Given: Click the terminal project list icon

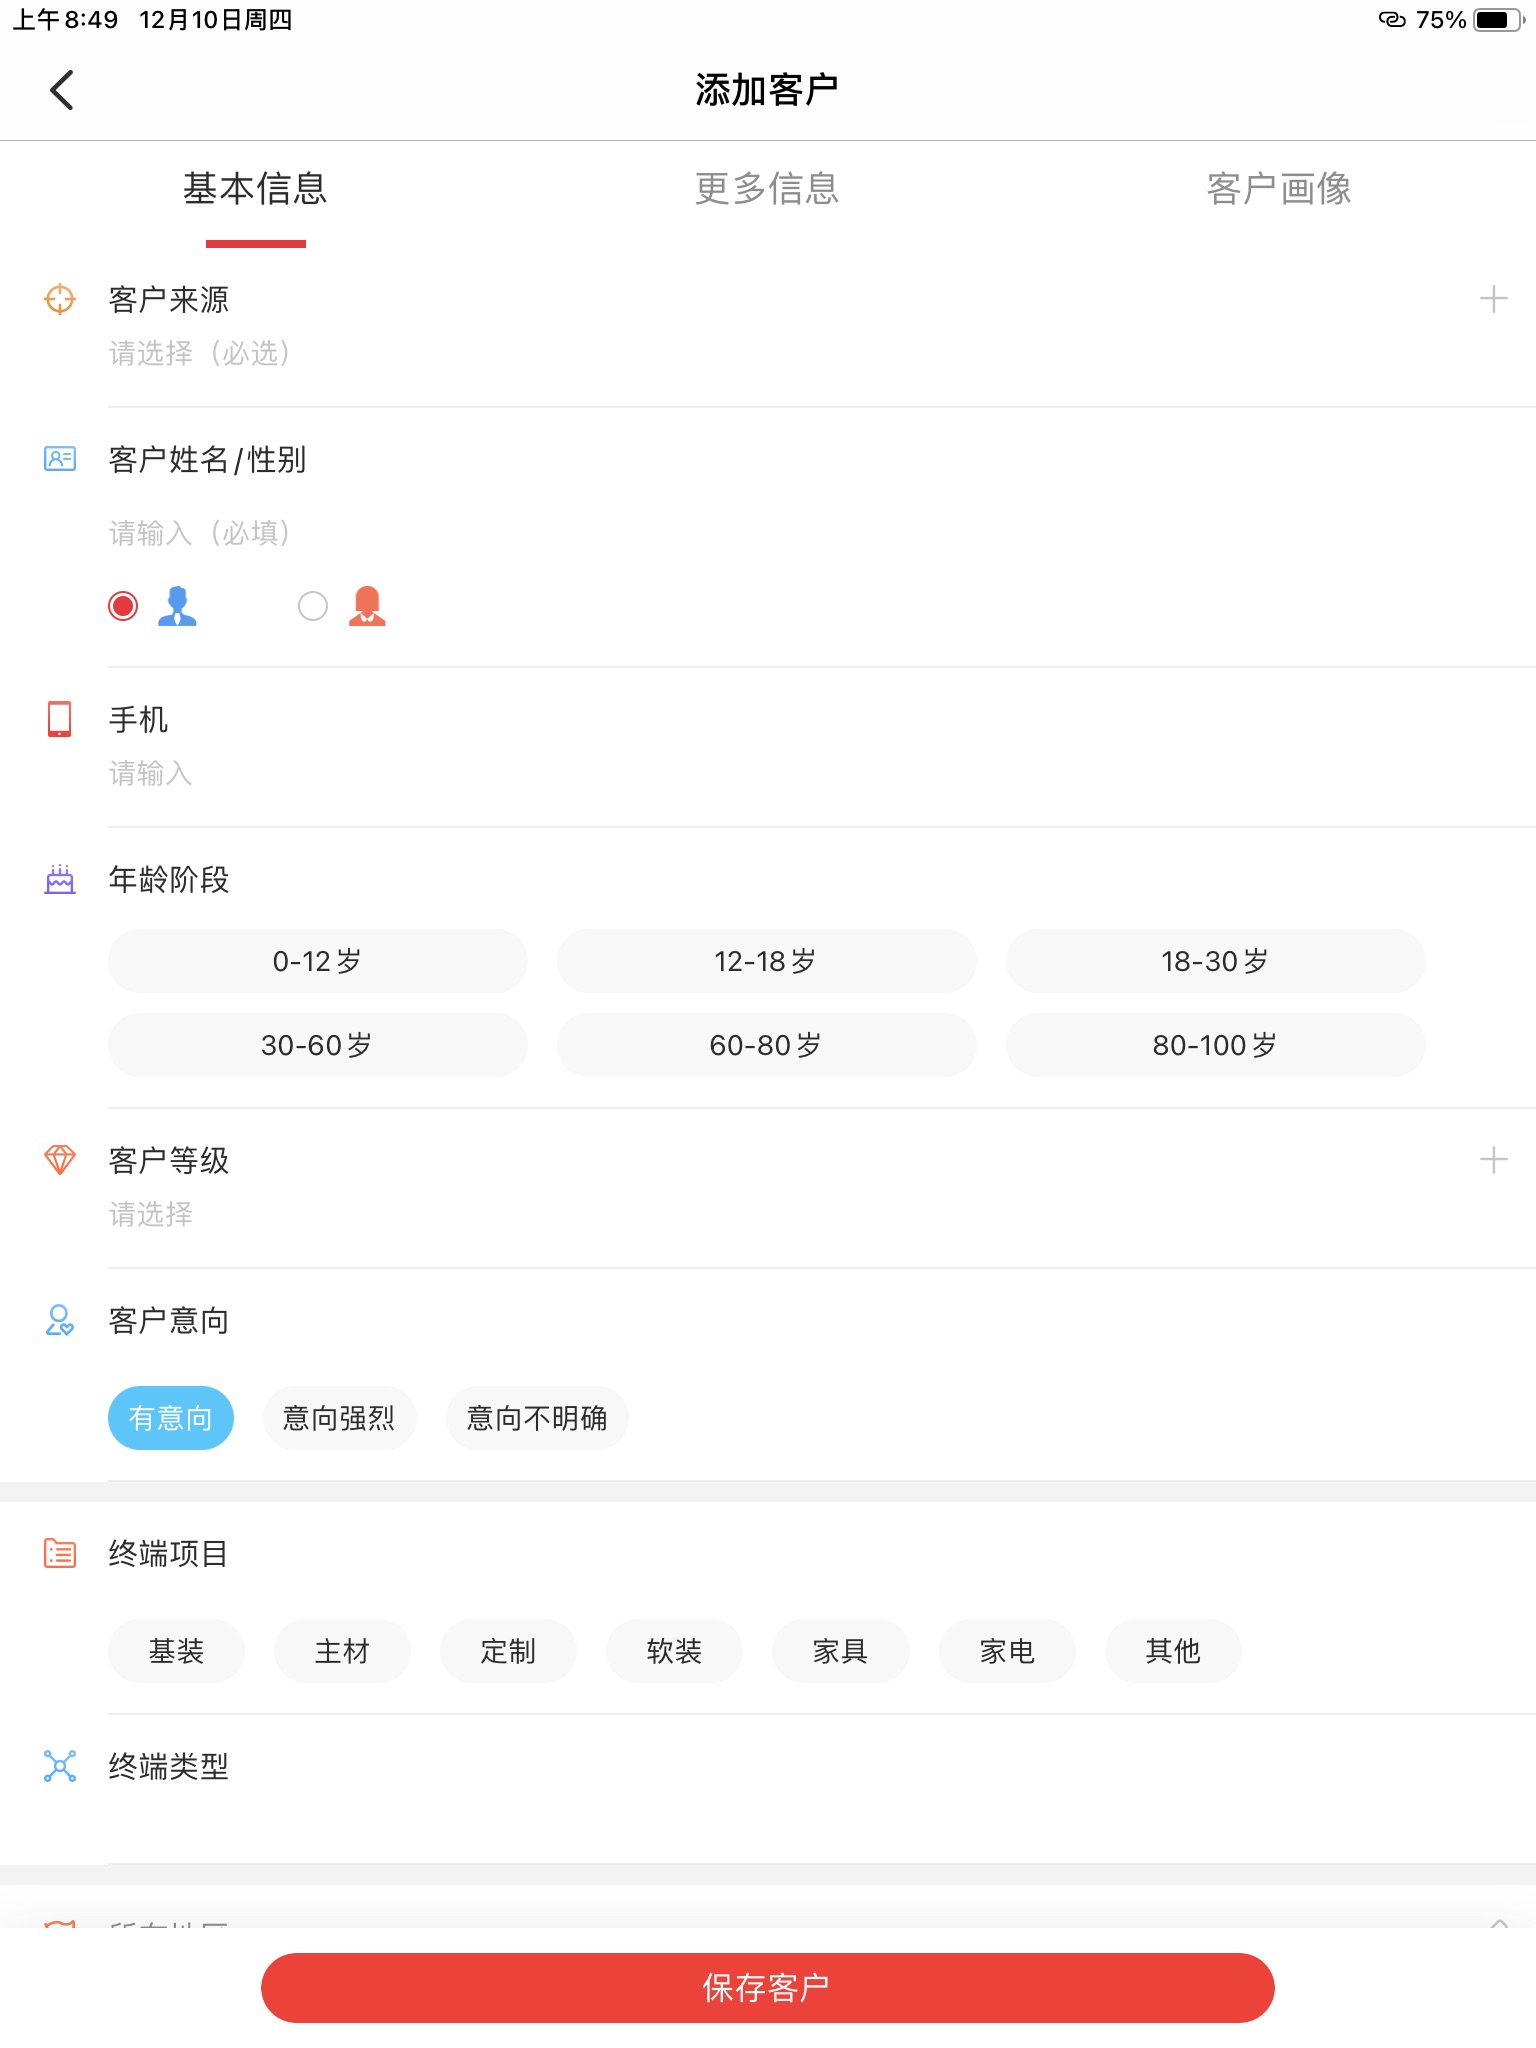Looking at the screenshot, I should pos(60,1553).
